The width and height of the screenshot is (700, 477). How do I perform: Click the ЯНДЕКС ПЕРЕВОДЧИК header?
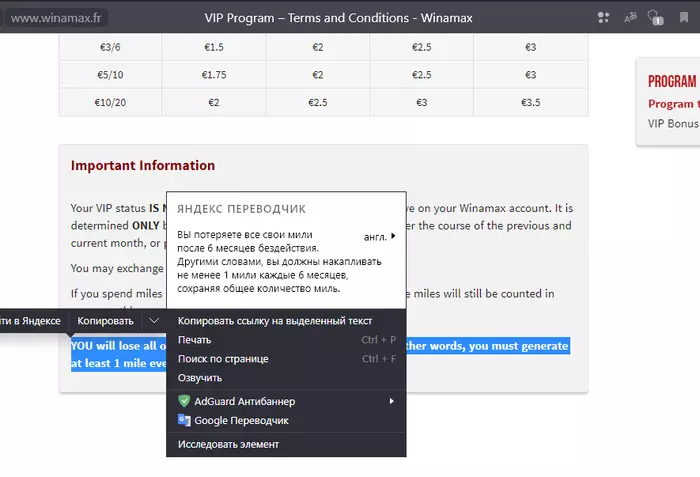242,209
